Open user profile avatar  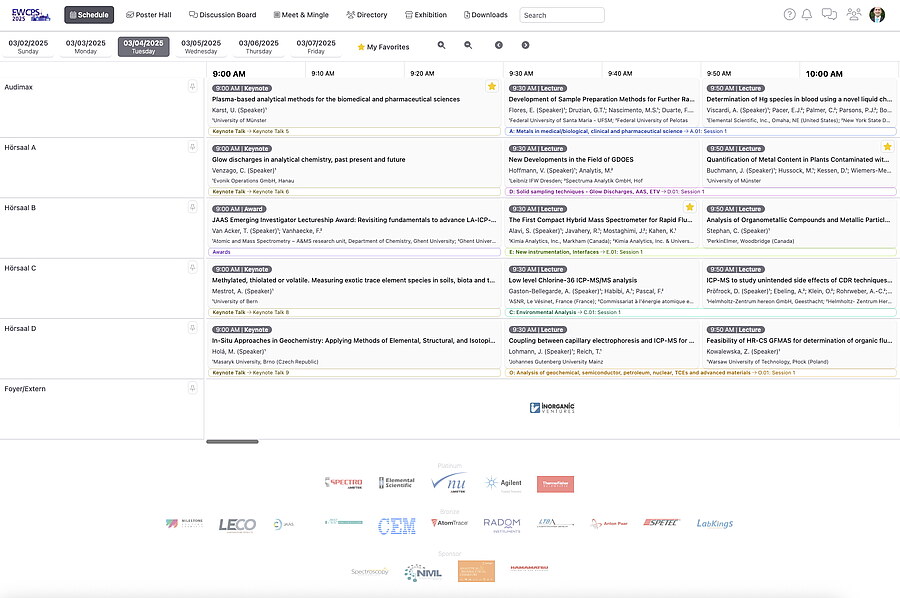876,15
